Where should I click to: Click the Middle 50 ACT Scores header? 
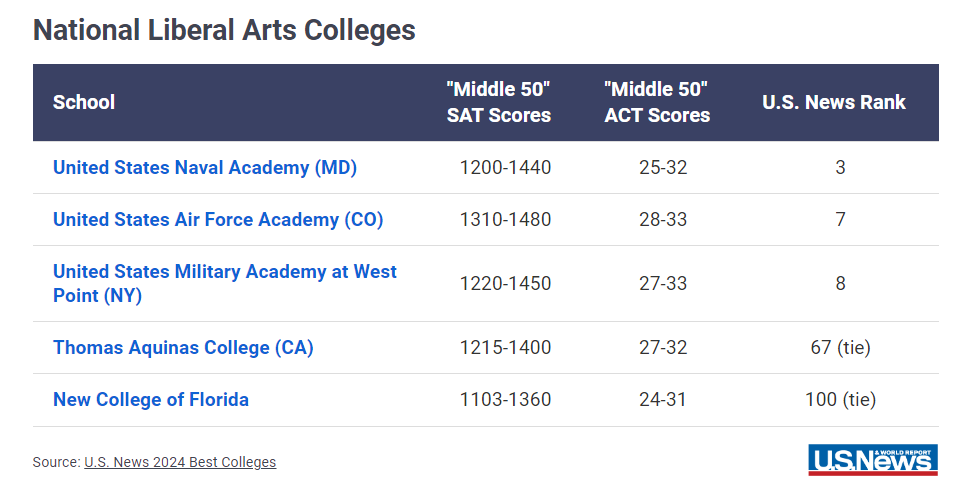point(657,102)
